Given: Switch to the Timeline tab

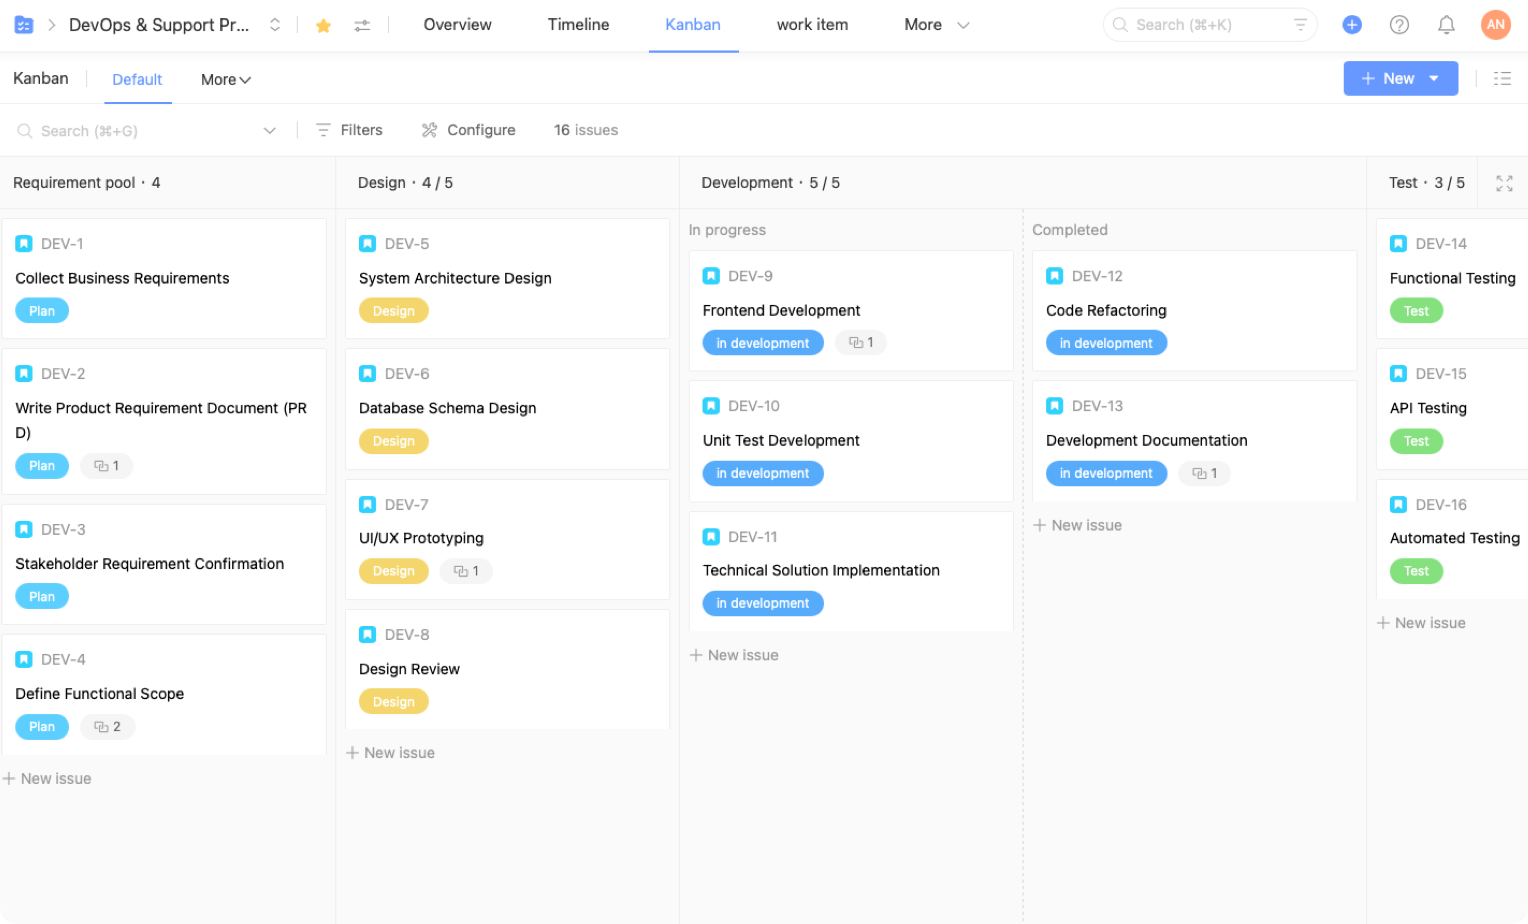Looking at the screenshot, I should [x=578, y=25].
